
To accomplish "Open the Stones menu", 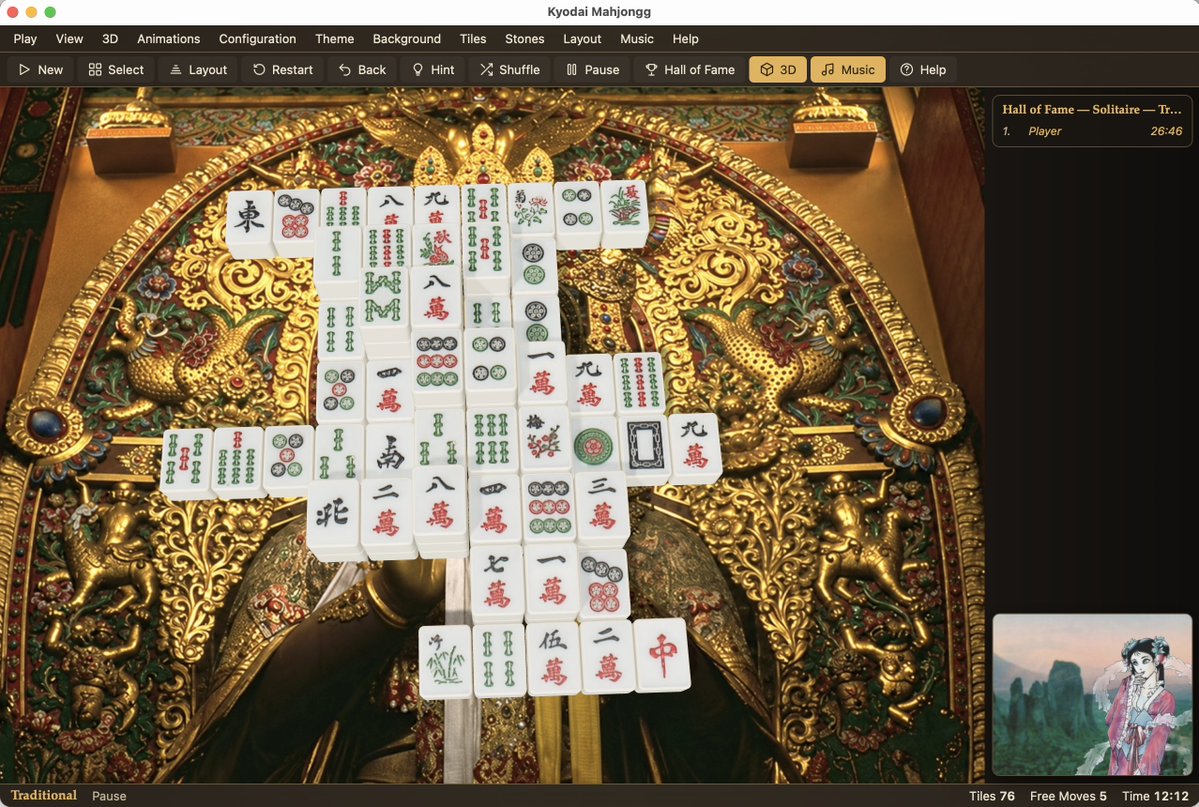I will coord(525,39).
